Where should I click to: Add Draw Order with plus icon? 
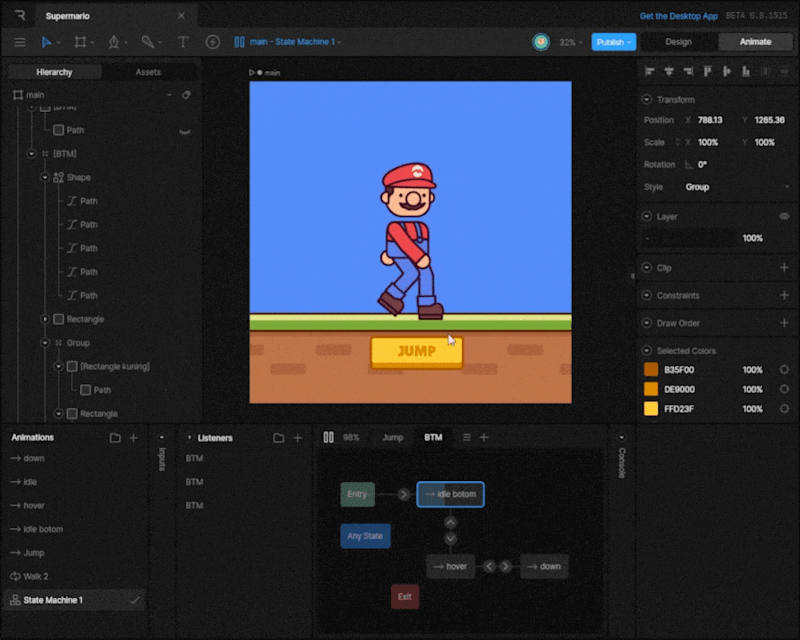pyautogui.click(x=784, y=323)
